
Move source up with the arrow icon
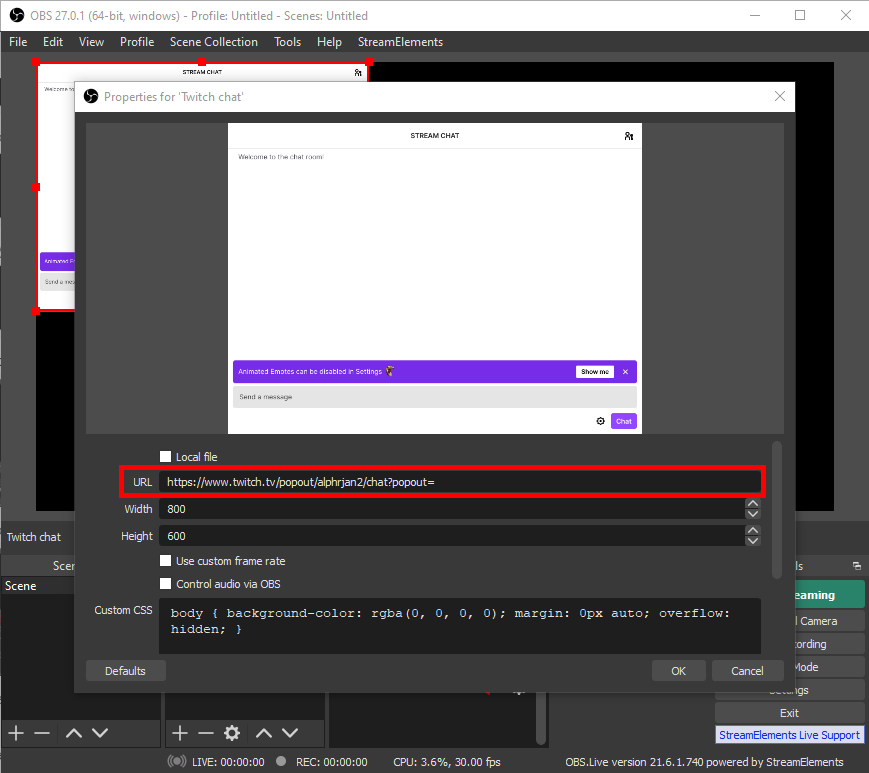point(264,733)
